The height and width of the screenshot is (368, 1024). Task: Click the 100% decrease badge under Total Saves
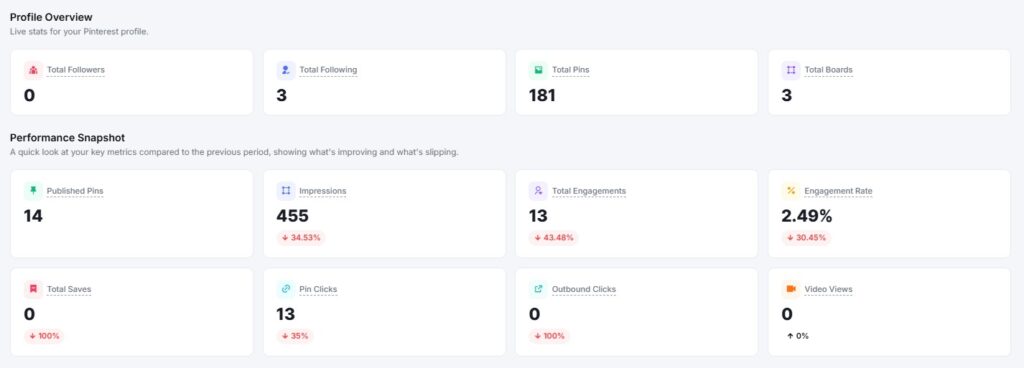pos(44,336)
